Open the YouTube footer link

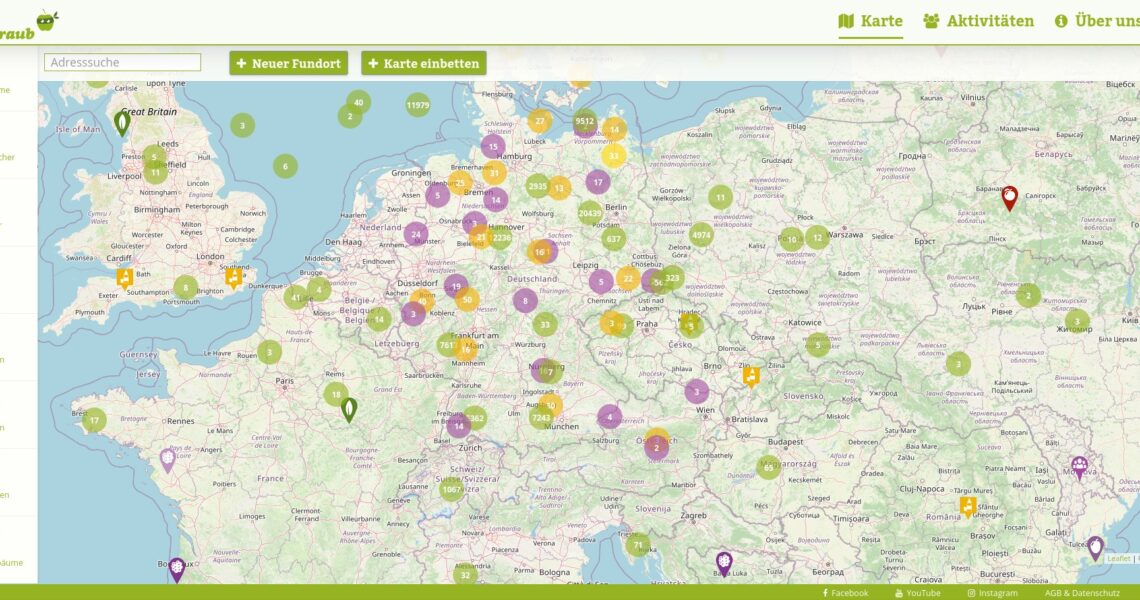917,593
